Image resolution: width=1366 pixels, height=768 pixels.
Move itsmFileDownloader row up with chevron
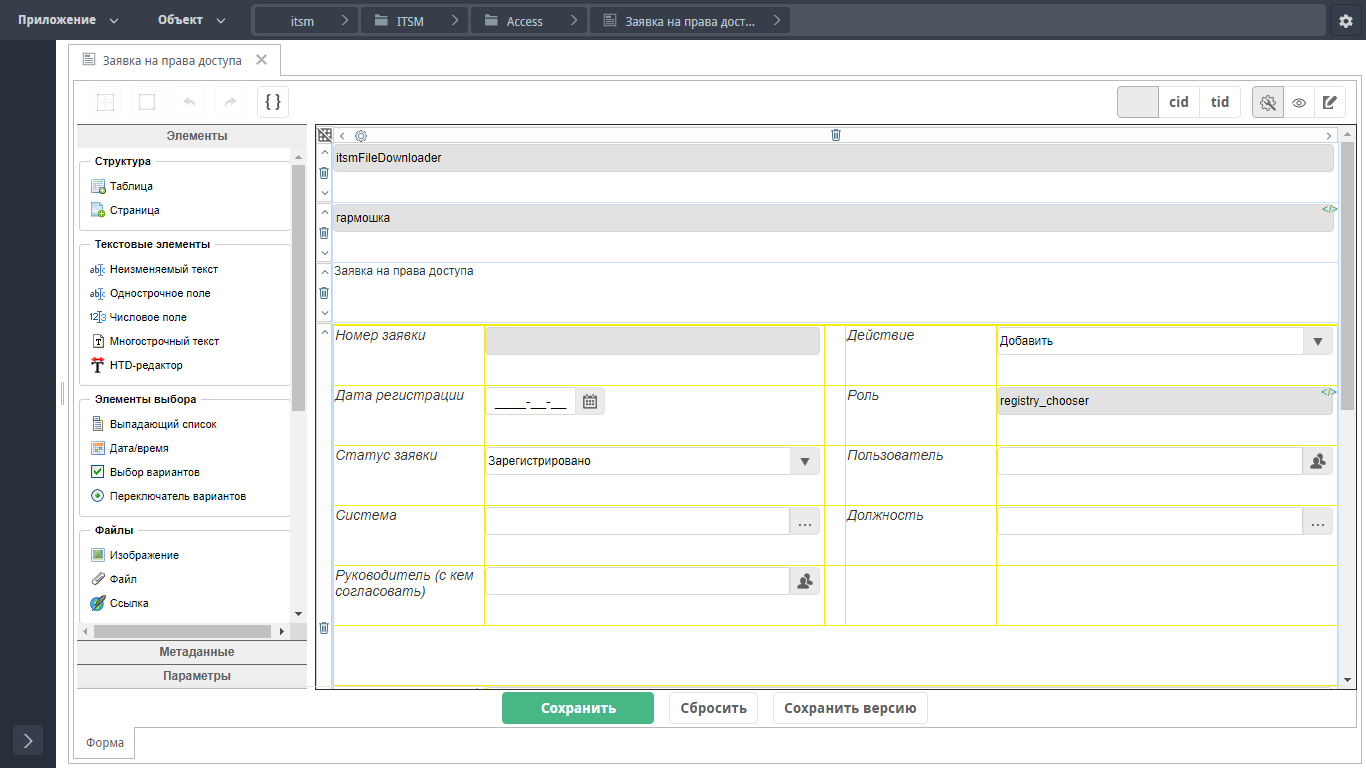pyautogui.click(x=324, y=153)
